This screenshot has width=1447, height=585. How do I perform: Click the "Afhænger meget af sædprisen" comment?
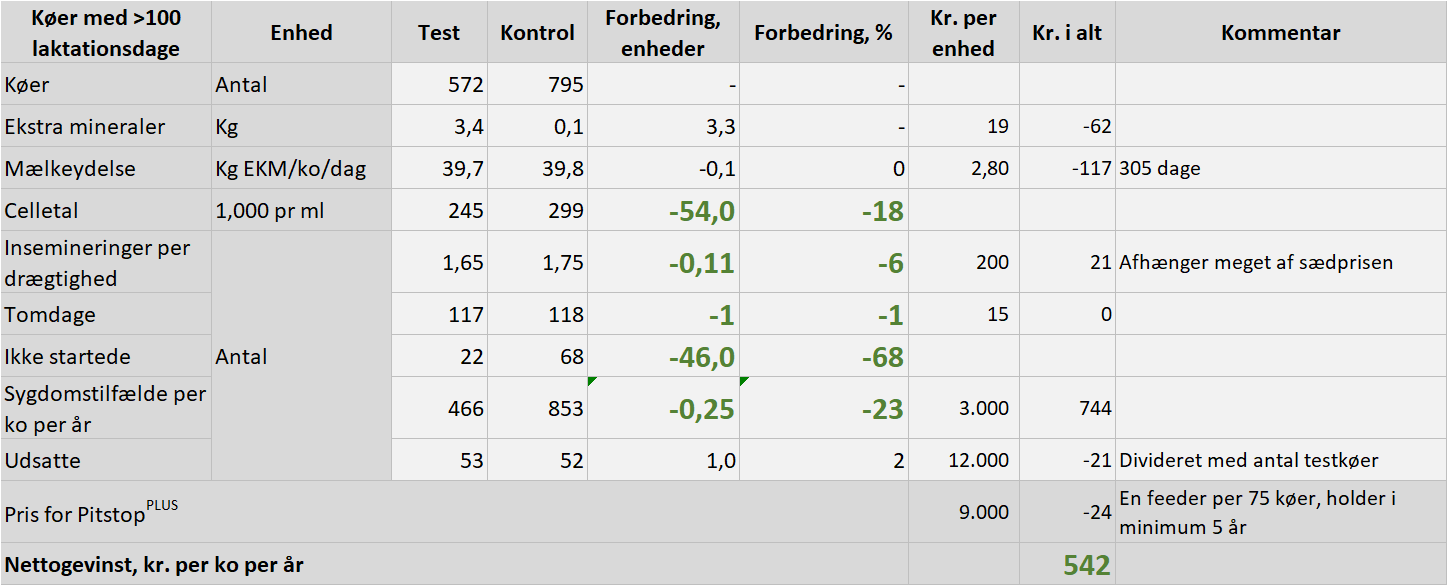click(x=1256, y=263)
